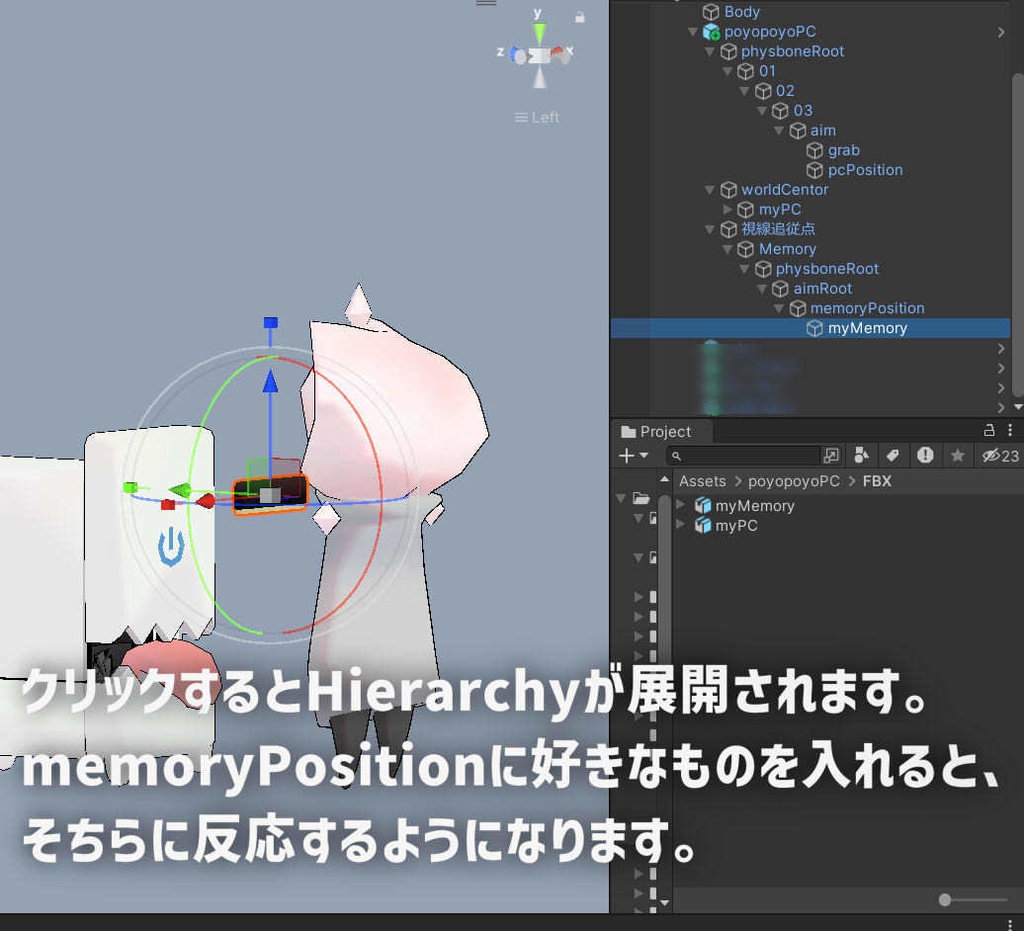Open the Project panel options kebab menu

1010,431
